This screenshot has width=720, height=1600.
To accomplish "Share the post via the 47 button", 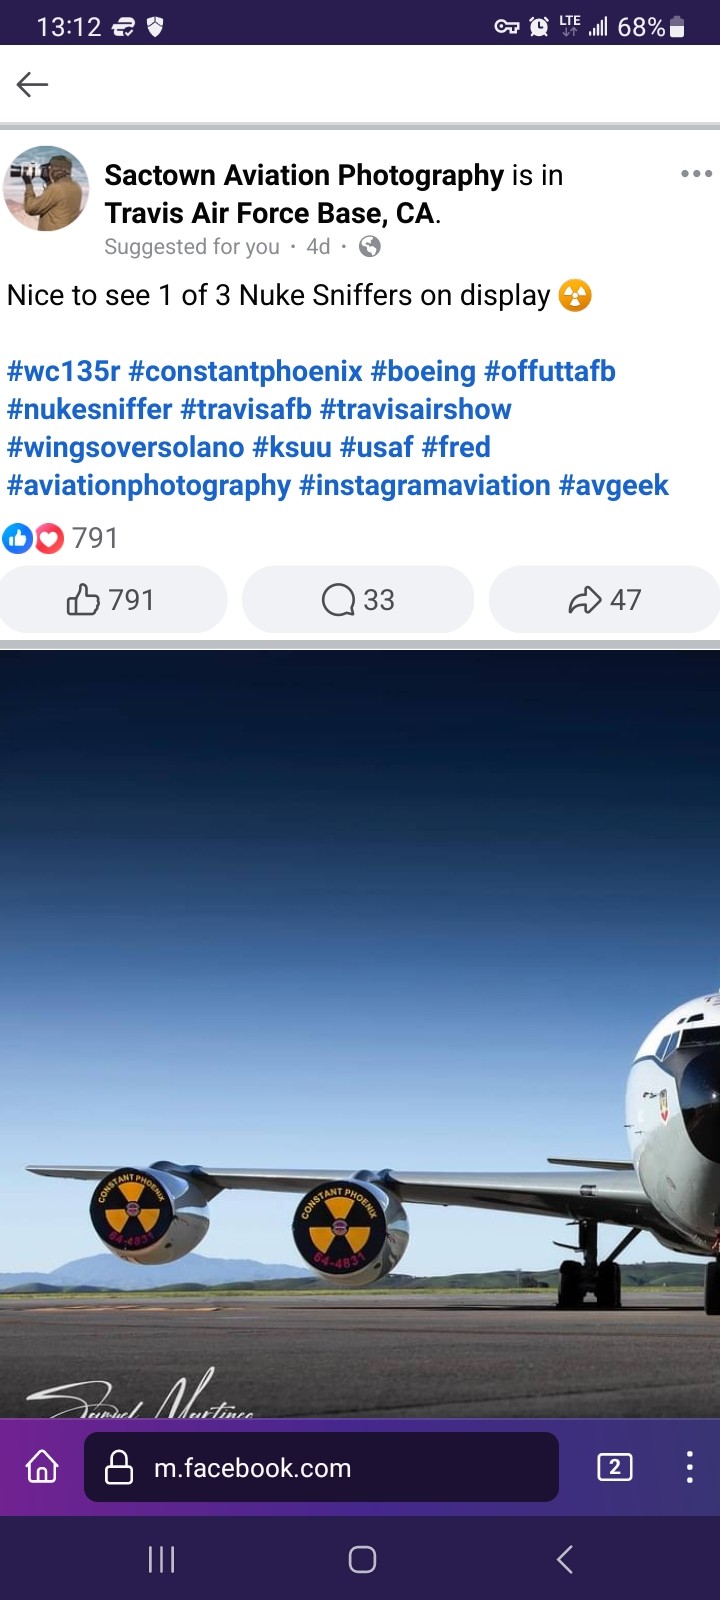I will pos(604,599).
